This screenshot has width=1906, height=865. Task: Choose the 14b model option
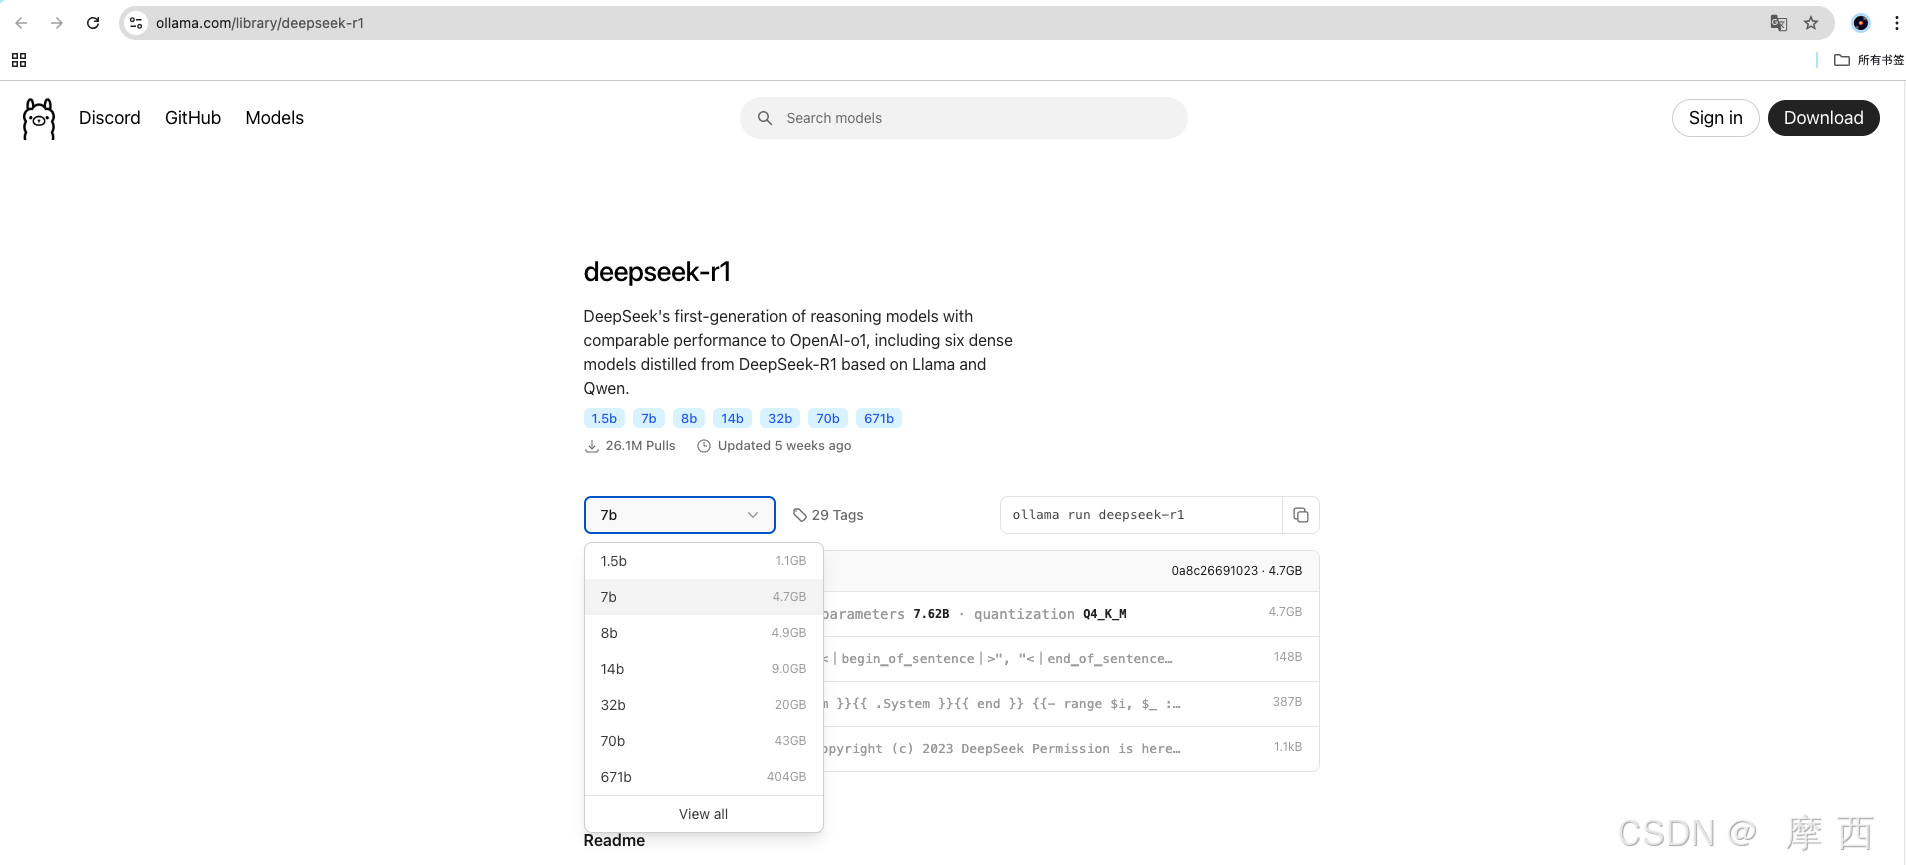click(703, 669)
